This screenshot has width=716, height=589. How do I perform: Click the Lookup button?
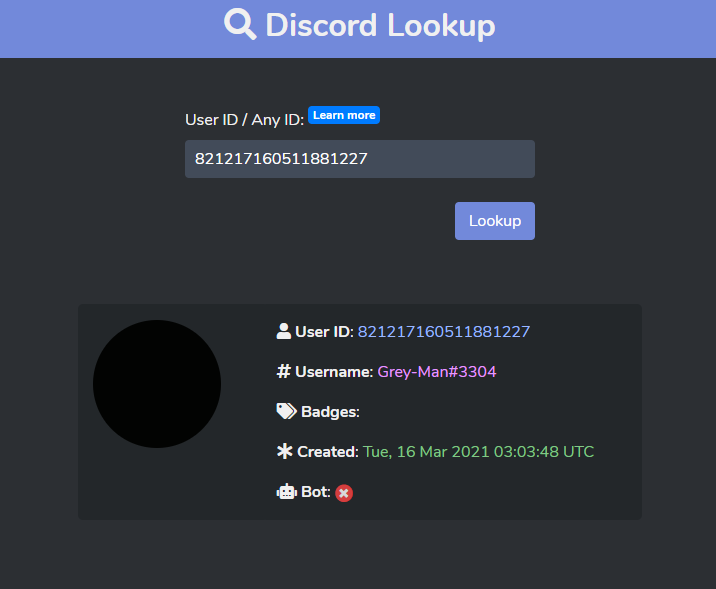click(495, 221)
